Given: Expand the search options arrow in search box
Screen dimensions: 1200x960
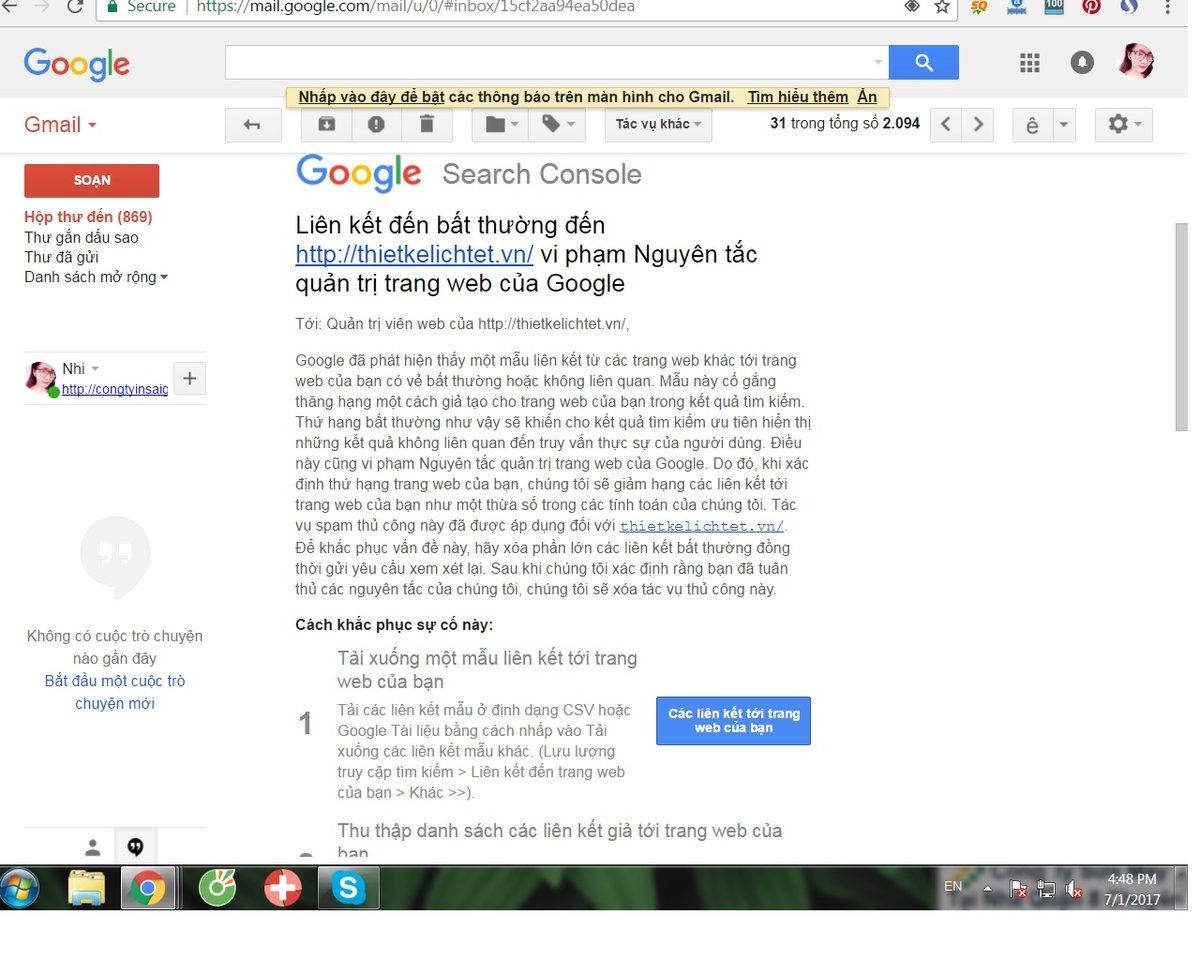Looking at the screenshot, I should click(879, 63).
